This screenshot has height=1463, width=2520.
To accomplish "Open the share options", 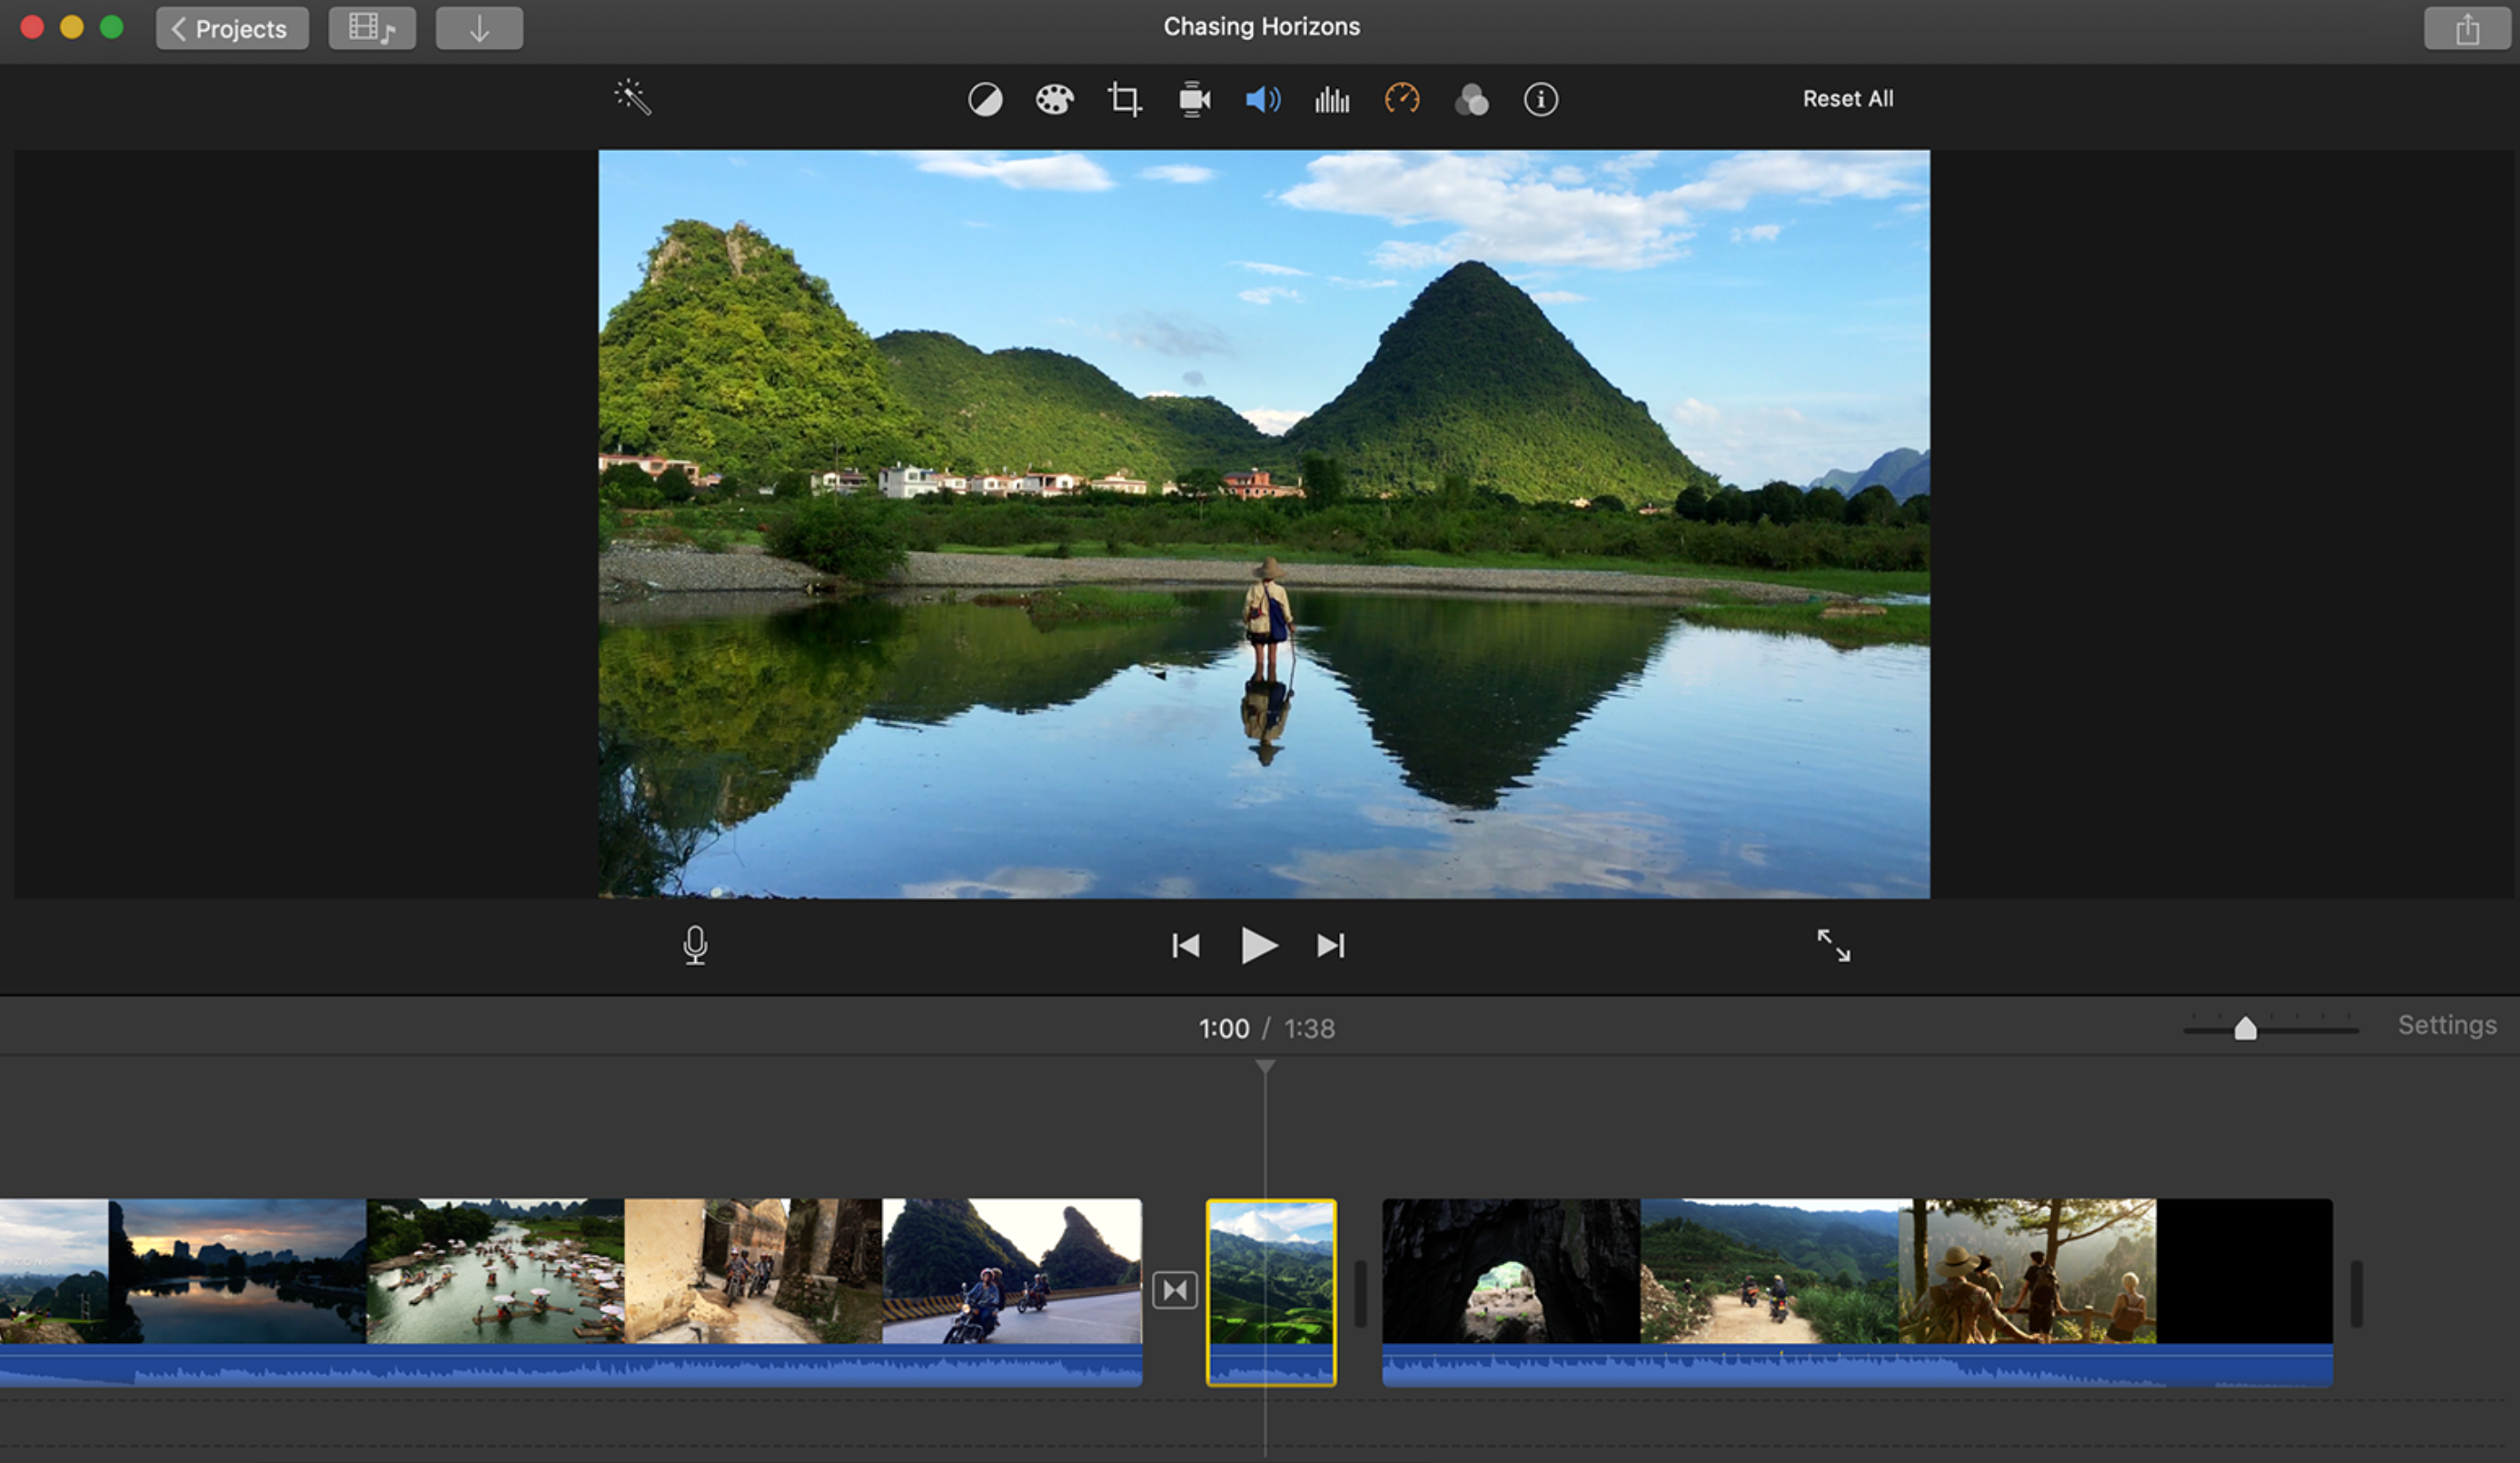I will [x=2466, y=27].
